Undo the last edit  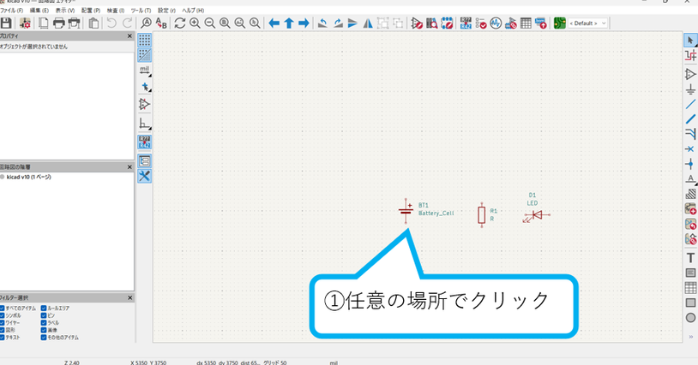112,23
